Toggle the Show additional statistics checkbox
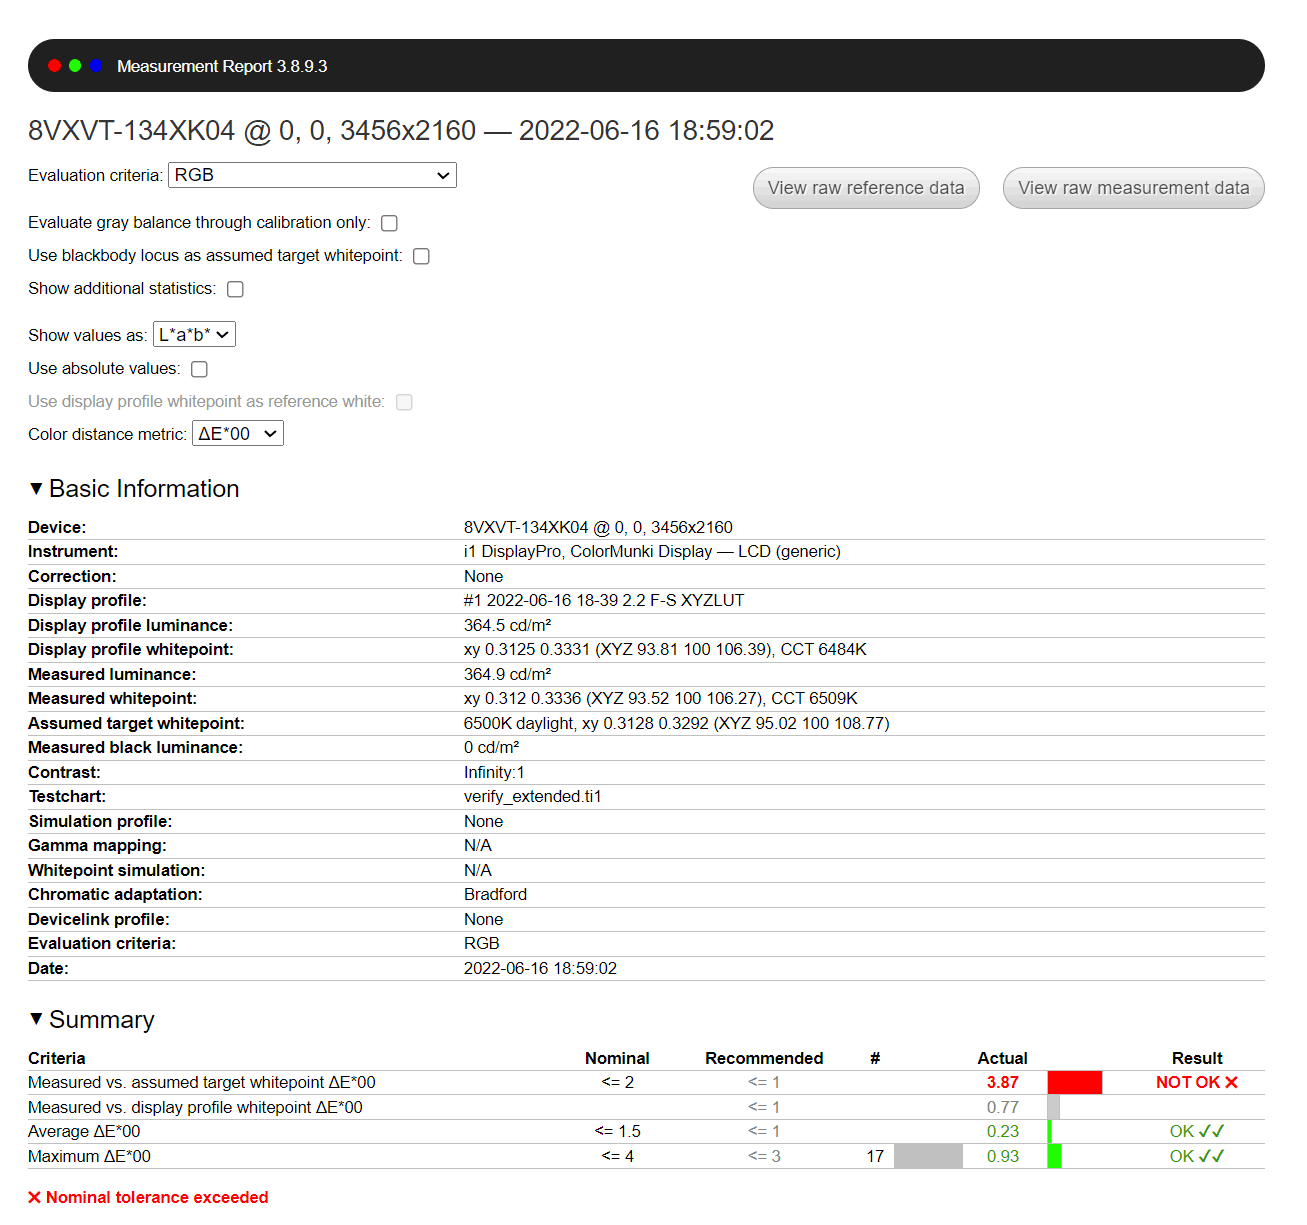The image size is (1307, 1225). [x=236, y=289]
